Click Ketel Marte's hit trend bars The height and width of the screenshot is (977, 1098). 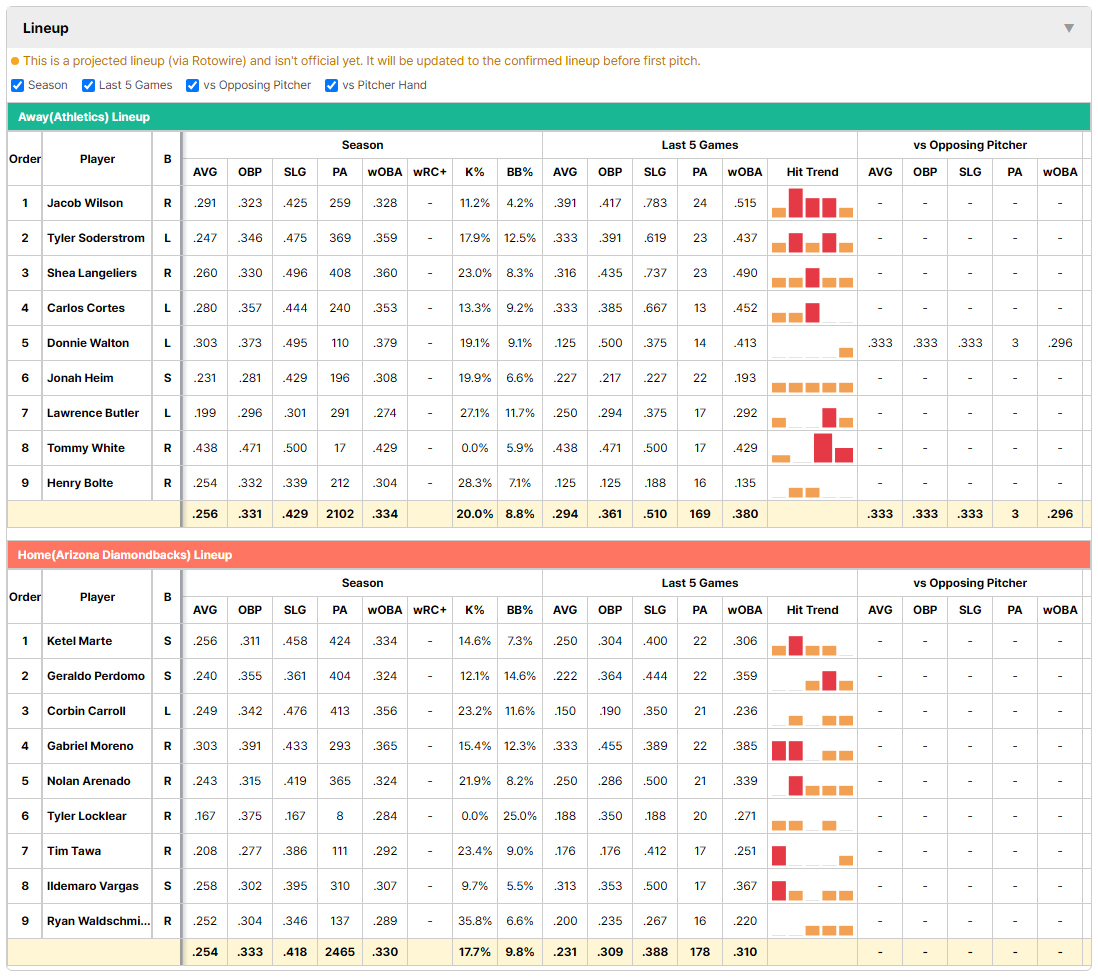(x=812, y=642)
